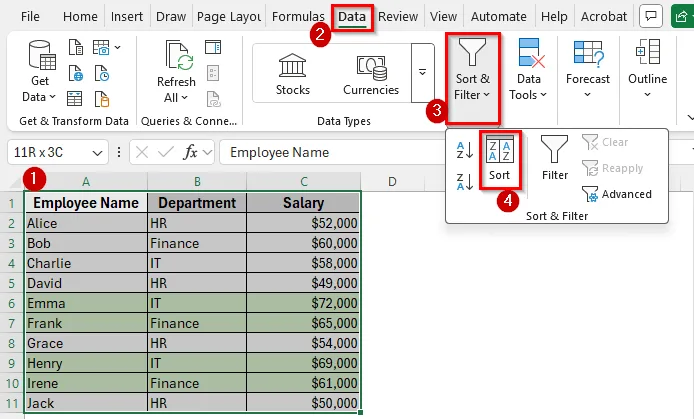694x419 pixels.
Task: Select column B header
Action: point(197,181)
